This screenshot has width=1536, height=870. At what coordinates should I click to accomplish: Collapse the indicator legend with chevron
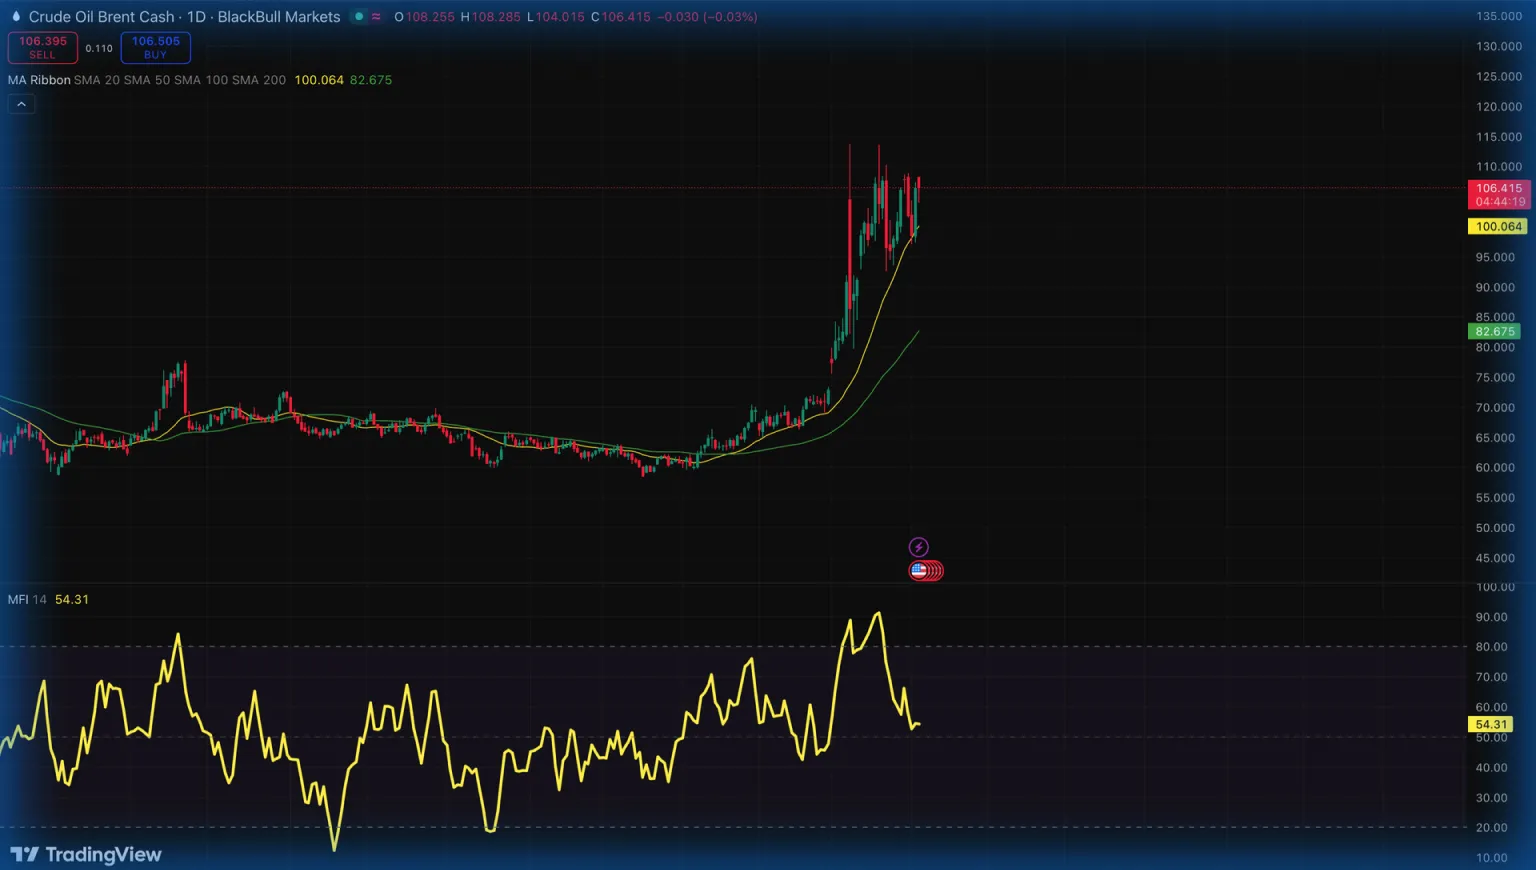[21, 104]
